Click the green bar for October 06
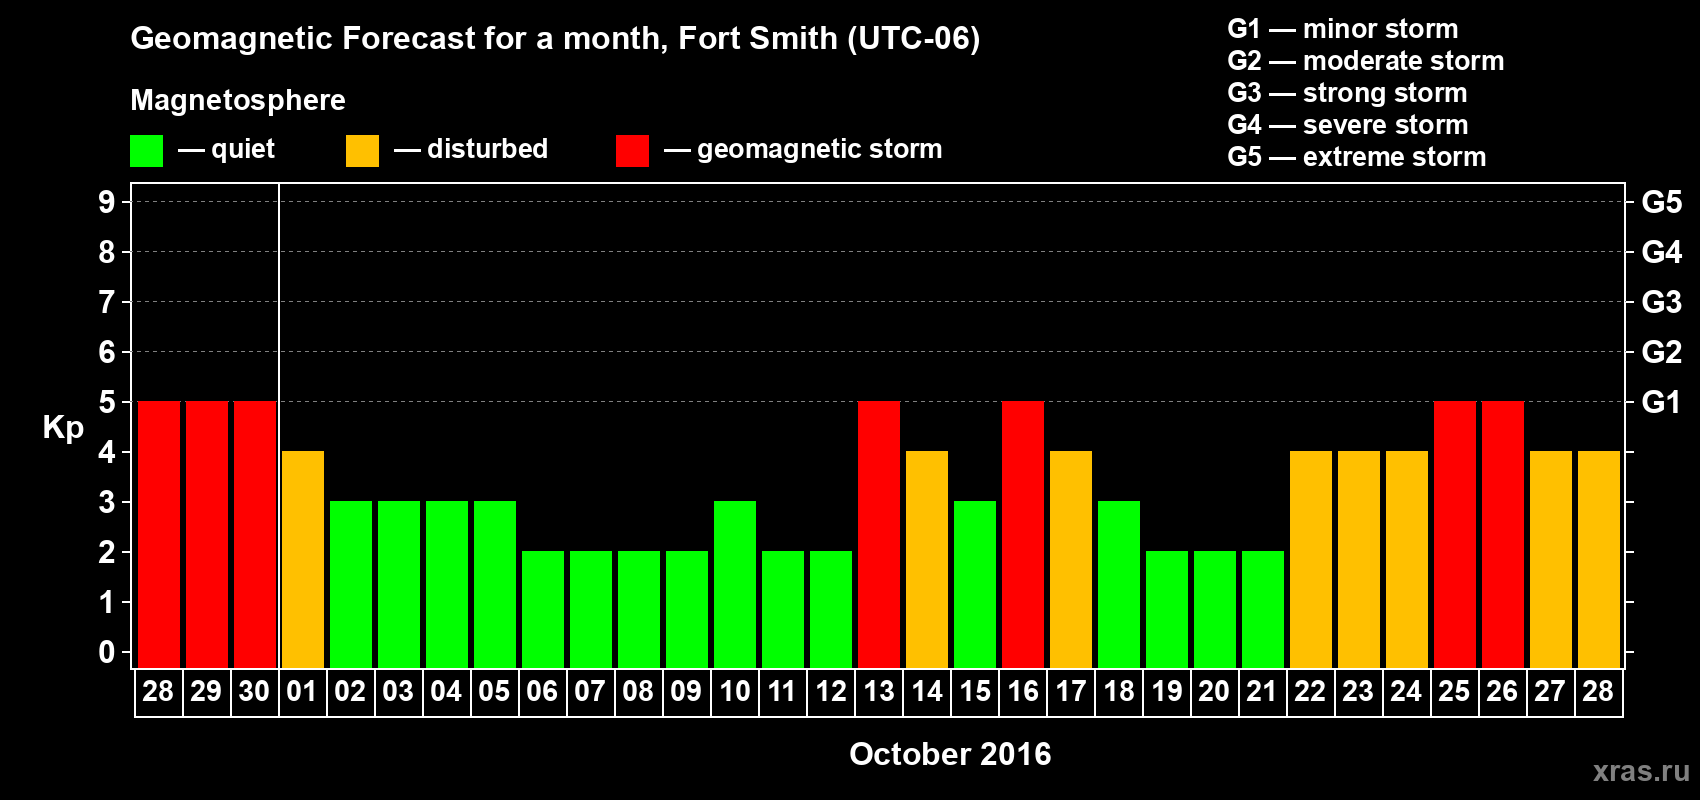Screen dimensions: 1700x800 coord(543,610)
